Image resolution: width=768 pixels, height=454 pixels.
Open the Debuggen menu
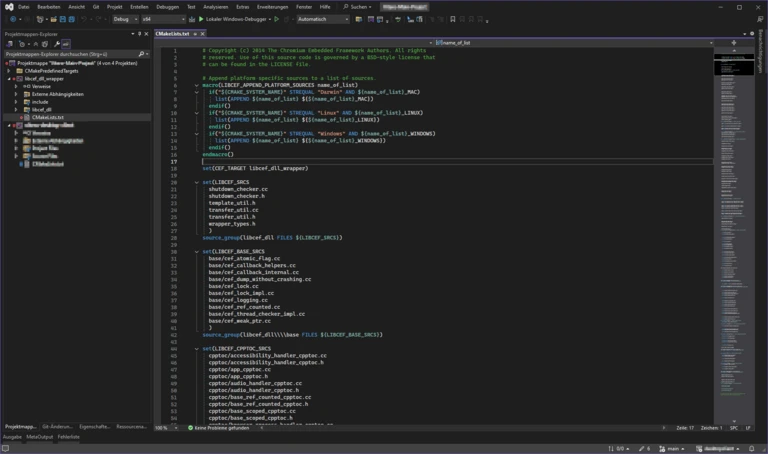(x=168, y=7)
